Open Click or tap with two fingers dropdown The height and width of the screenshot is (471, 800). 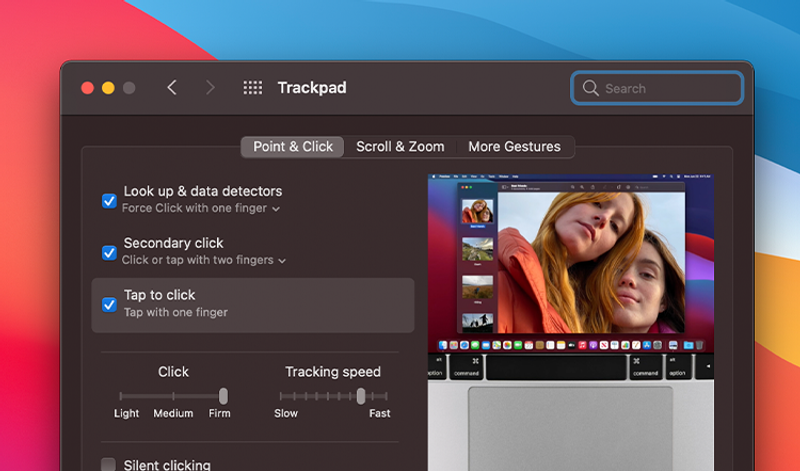coord(204,260)
